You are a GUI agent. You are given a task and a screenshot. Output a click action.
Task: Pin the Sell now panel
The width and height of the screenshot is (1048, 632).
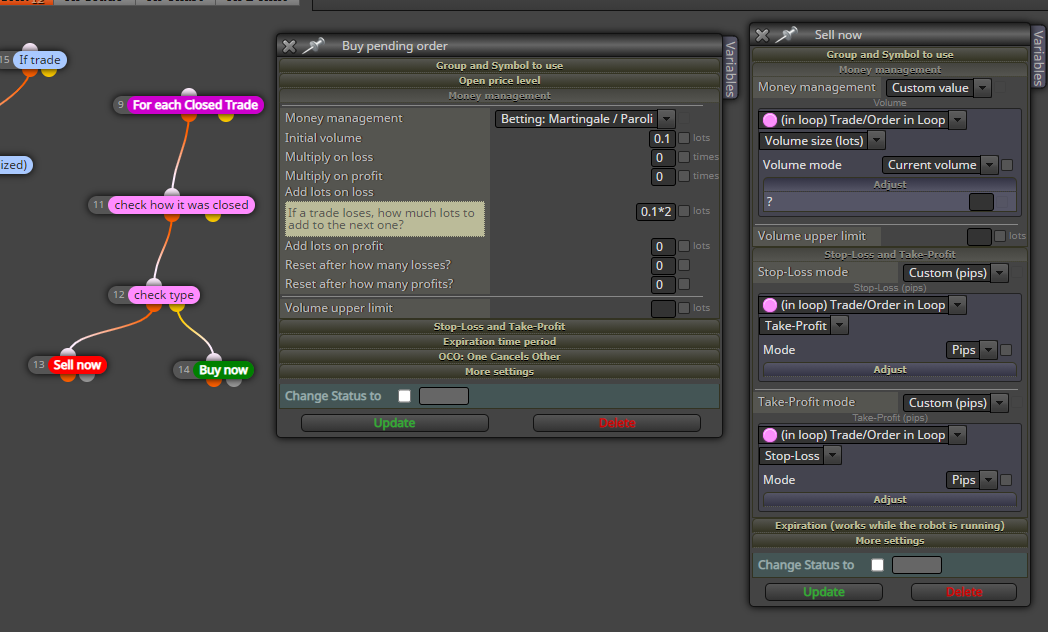pos(787,34)
